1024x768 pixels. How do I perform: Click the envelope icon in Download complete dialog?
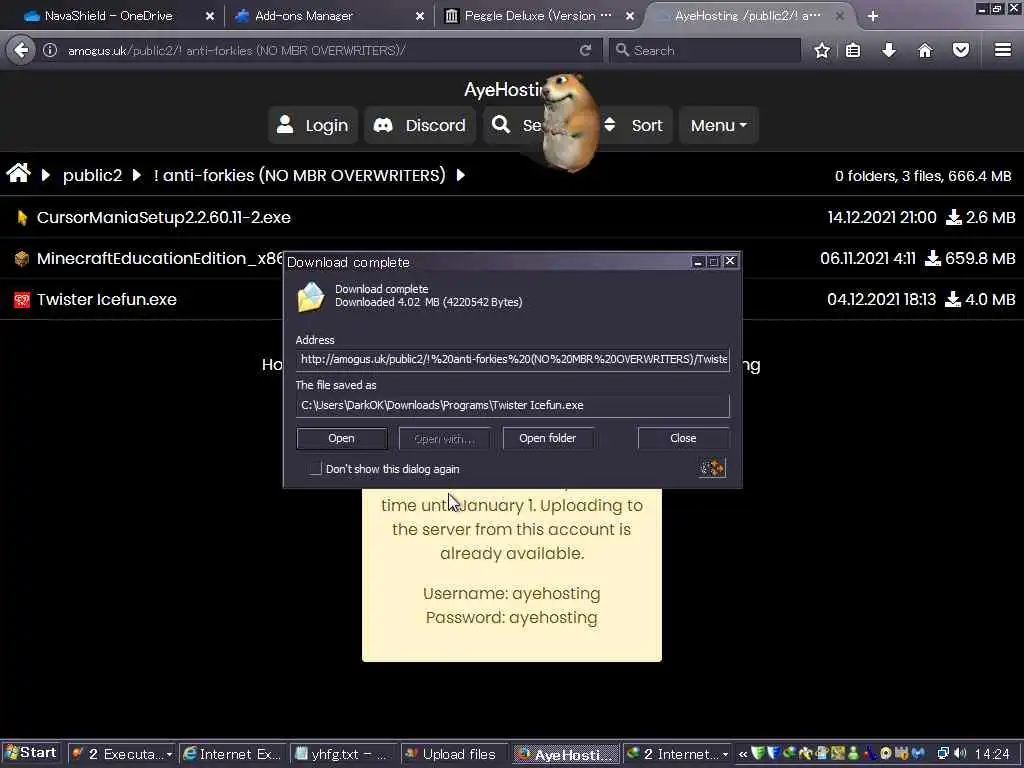click(x=311, y=297)
